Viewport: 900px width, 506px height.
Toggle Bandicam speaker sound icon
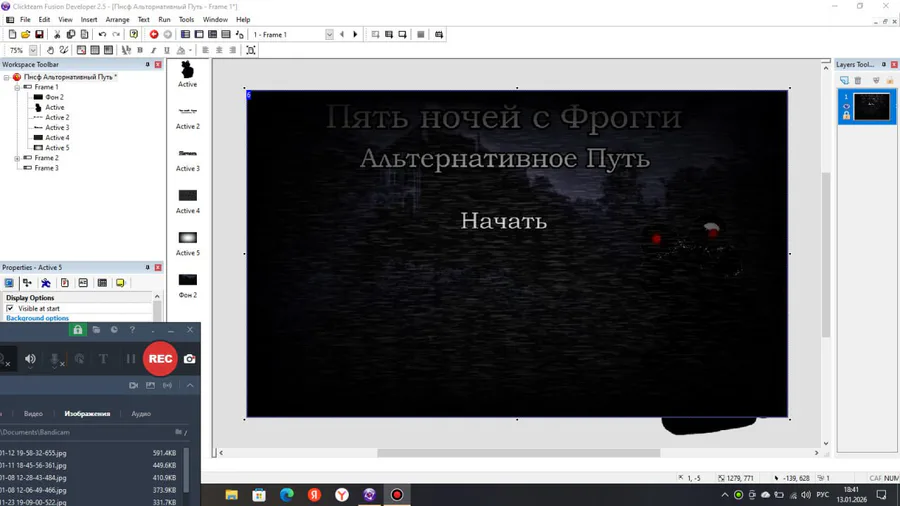coord(30,359)
